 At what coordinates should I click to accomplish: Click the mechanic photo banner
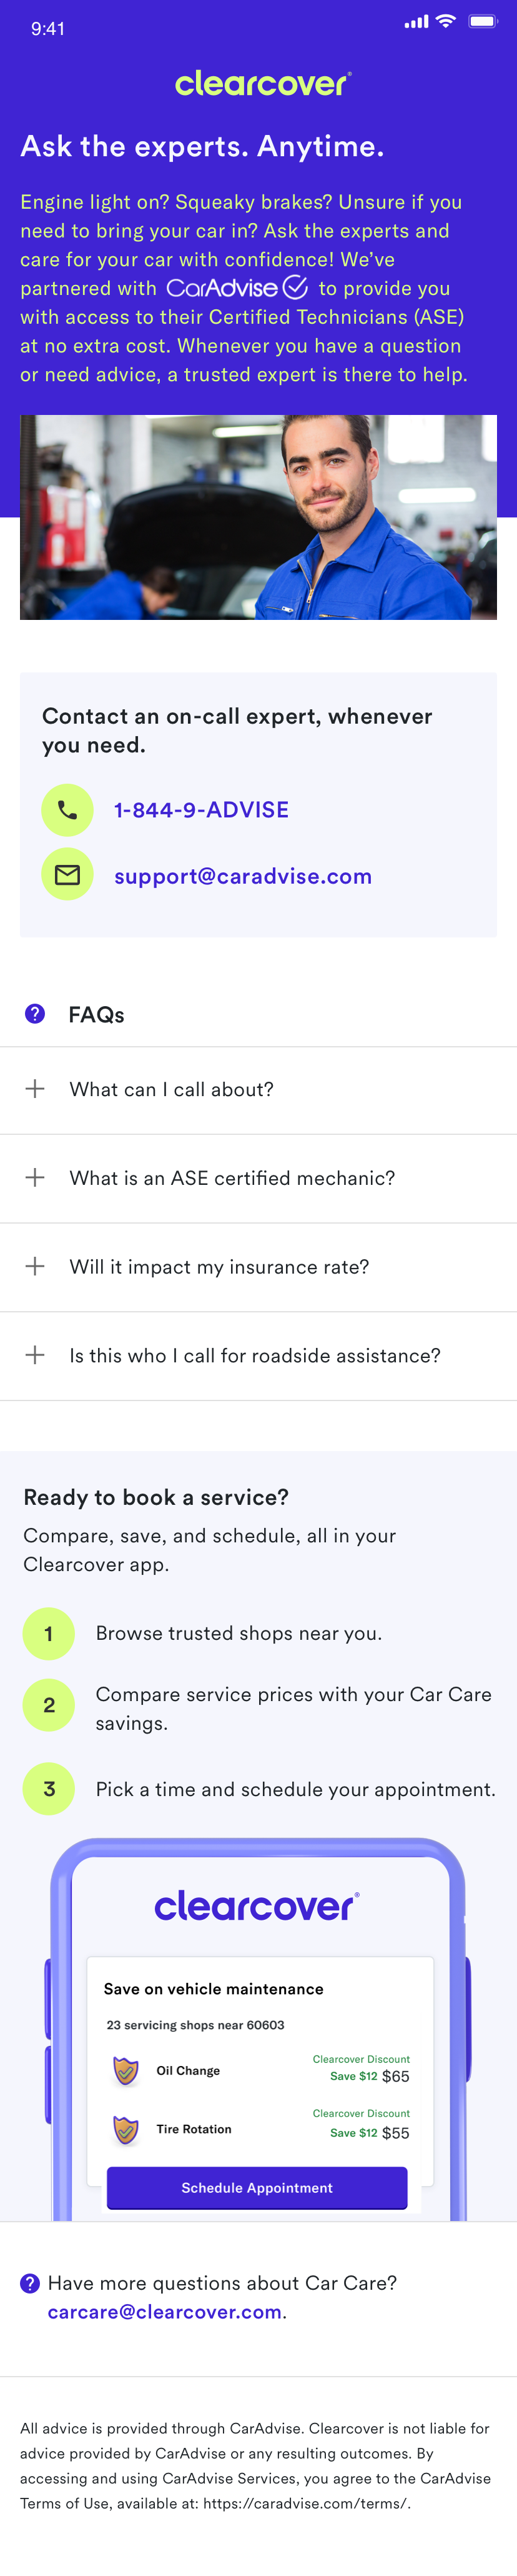(258, 517)
